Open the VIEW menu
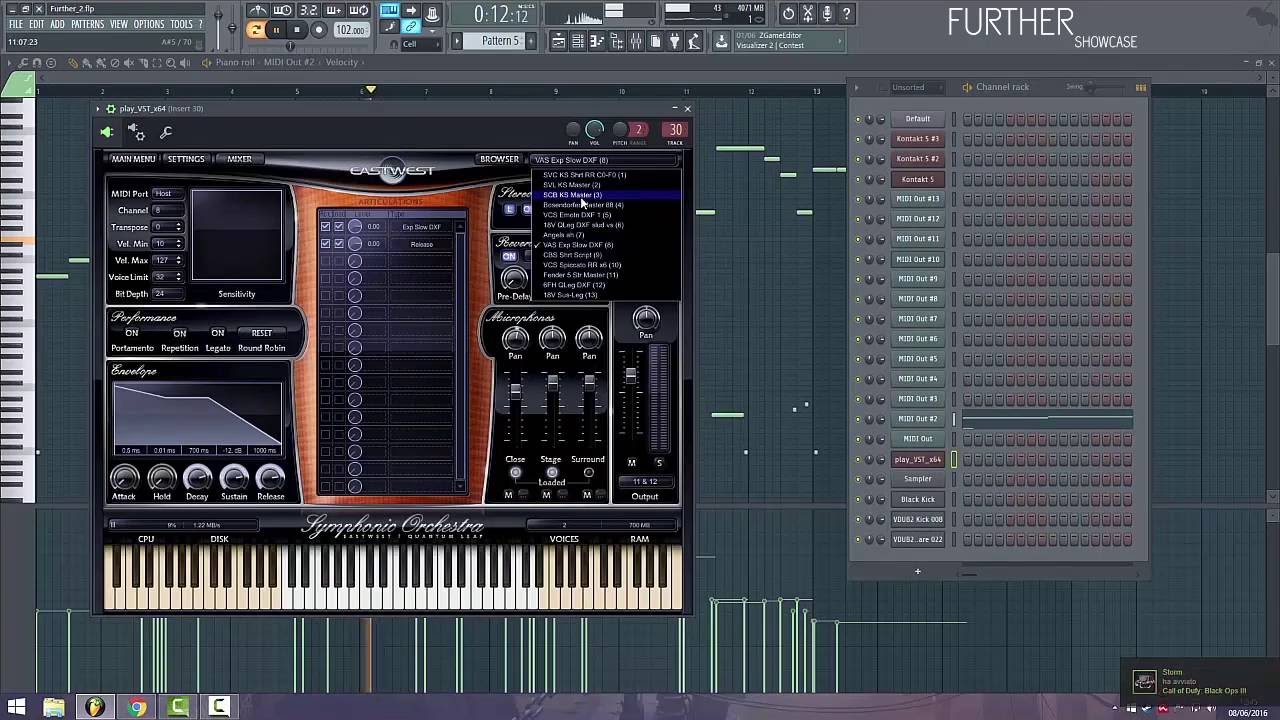The height and width of the screenshot is (720, 1280). (119, 24)
